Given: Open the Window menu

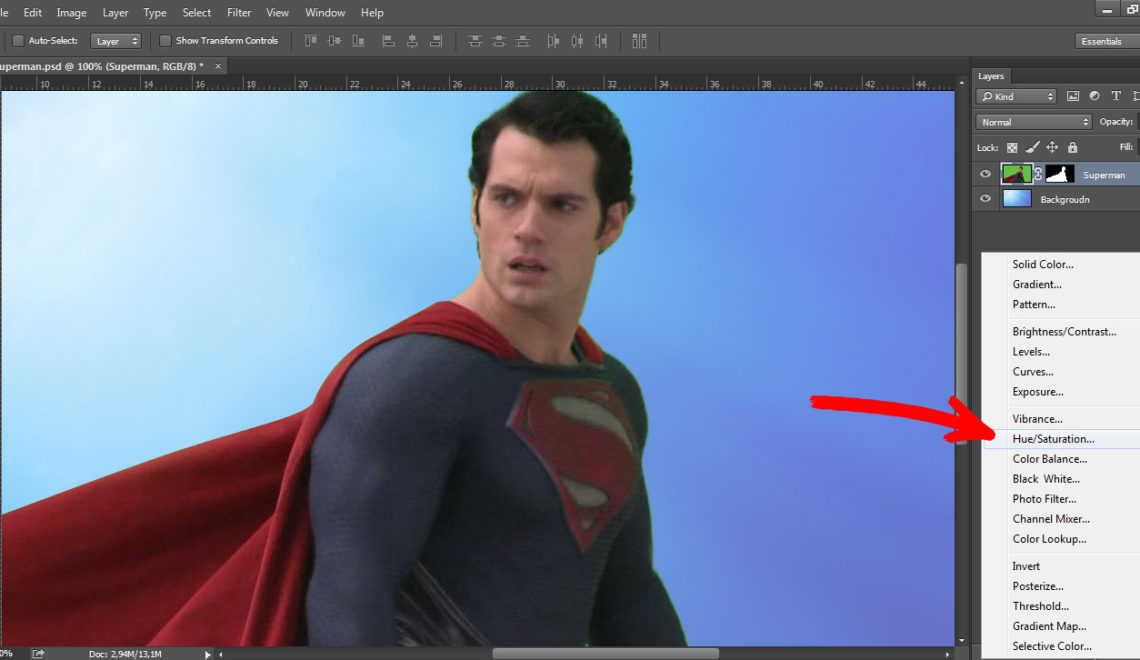Looking at the screenshot, I should [325, 12].
